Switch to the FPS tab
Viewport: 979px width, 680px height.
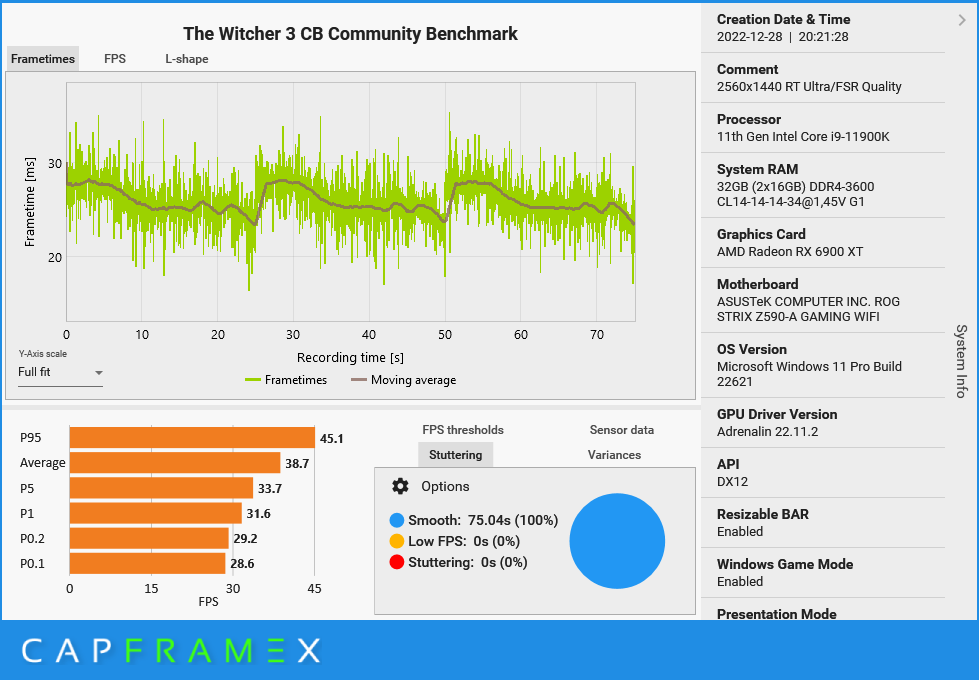point(114,59)
